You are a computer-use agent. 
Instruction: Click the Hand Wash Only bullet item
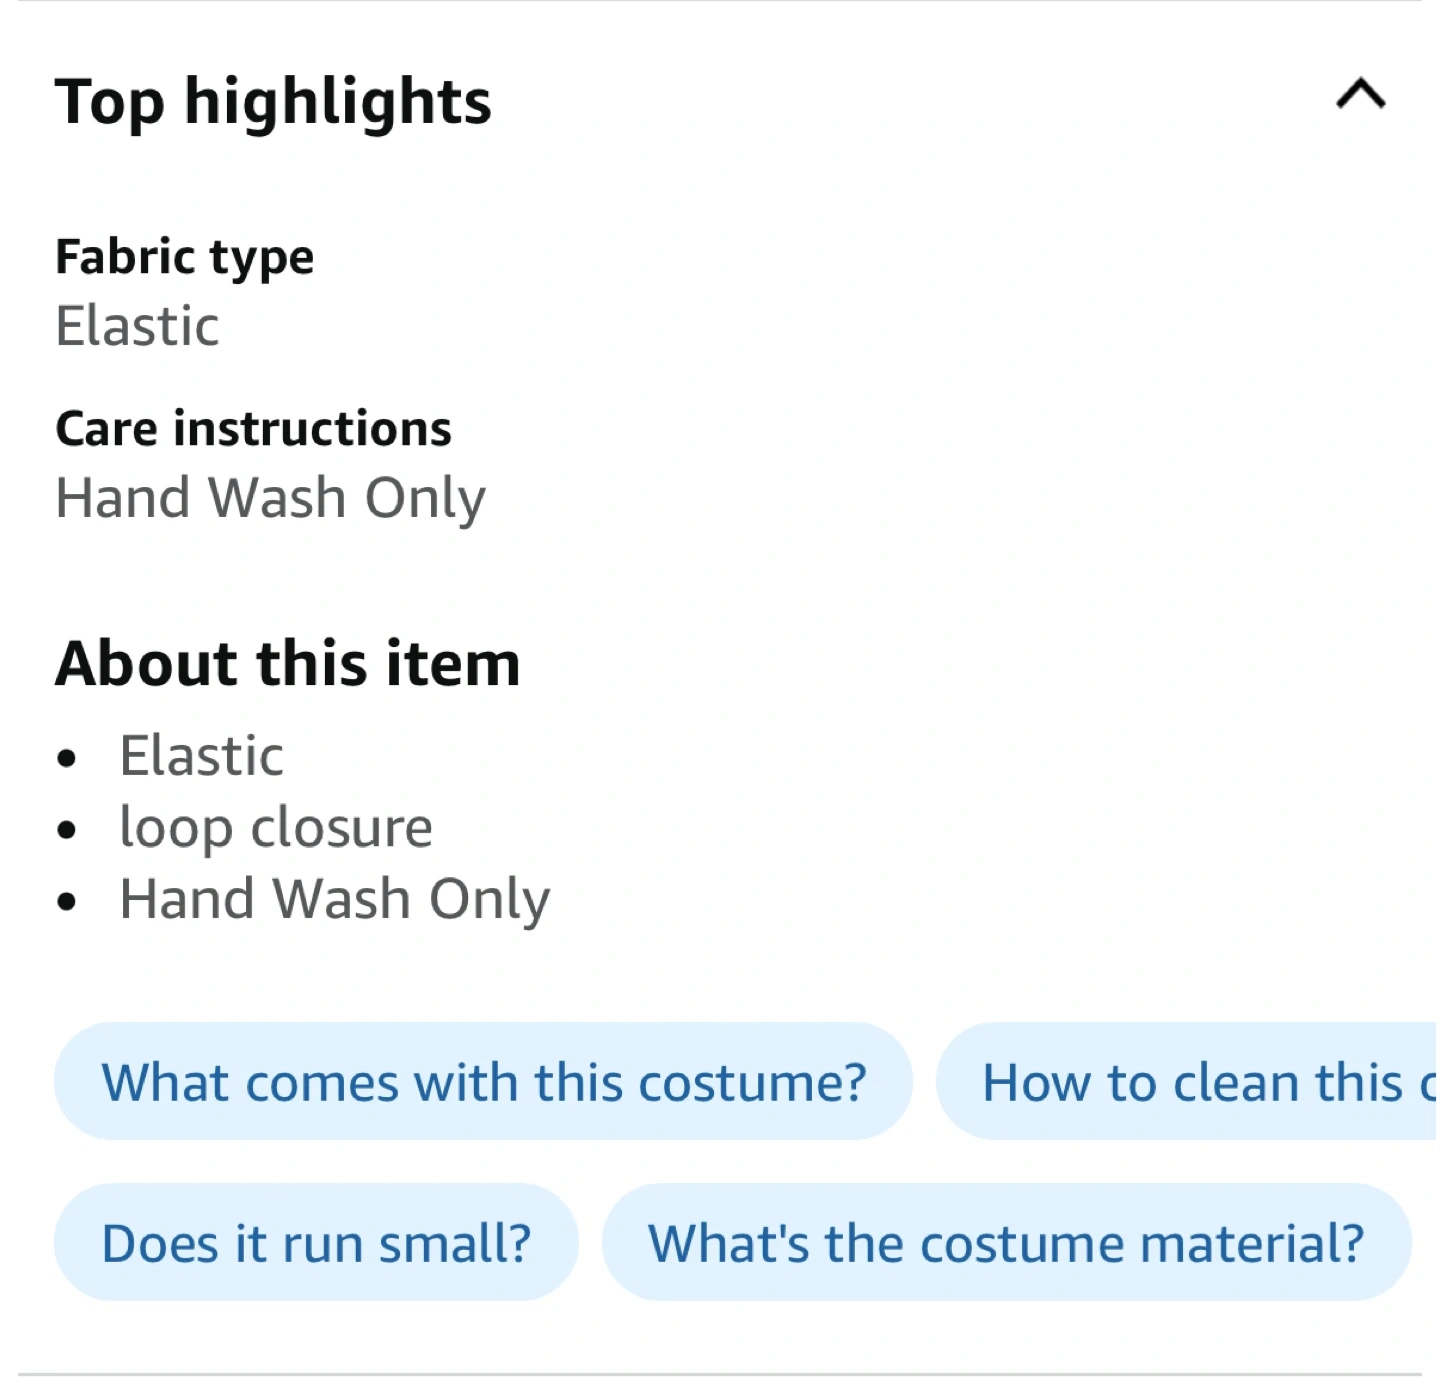point(334,898)
